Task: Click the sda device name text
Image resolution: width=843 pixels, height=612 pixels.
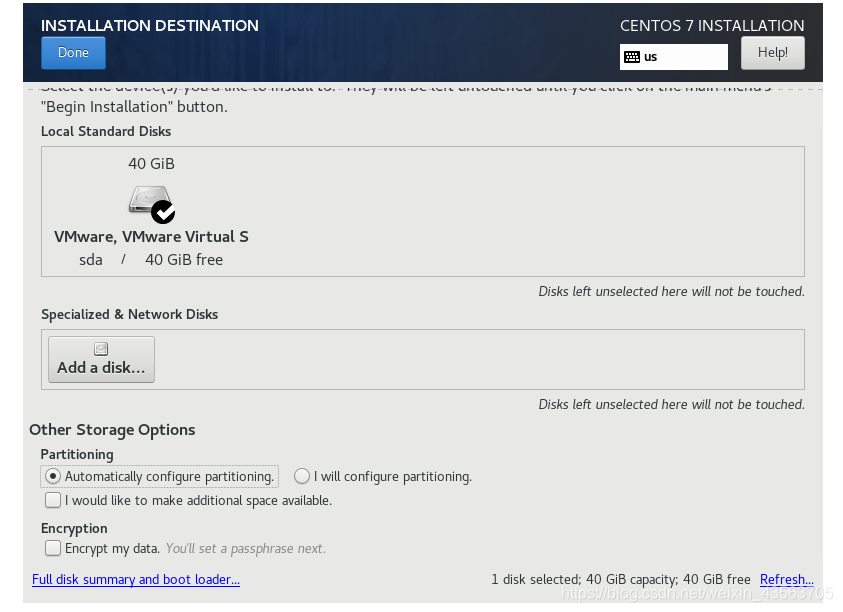Action: (91, 260)
